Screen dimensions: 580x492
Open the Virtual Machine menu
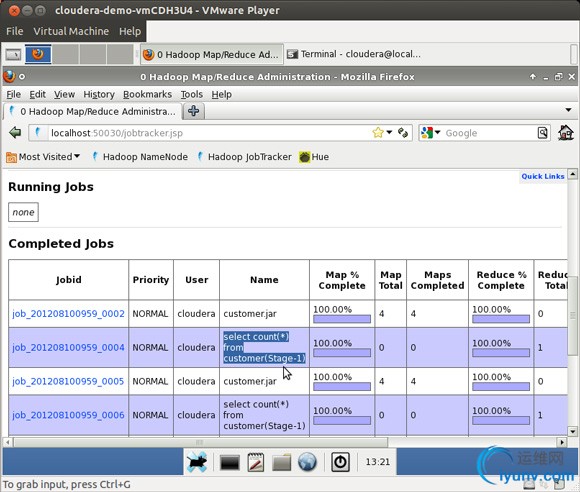(71, 31)
